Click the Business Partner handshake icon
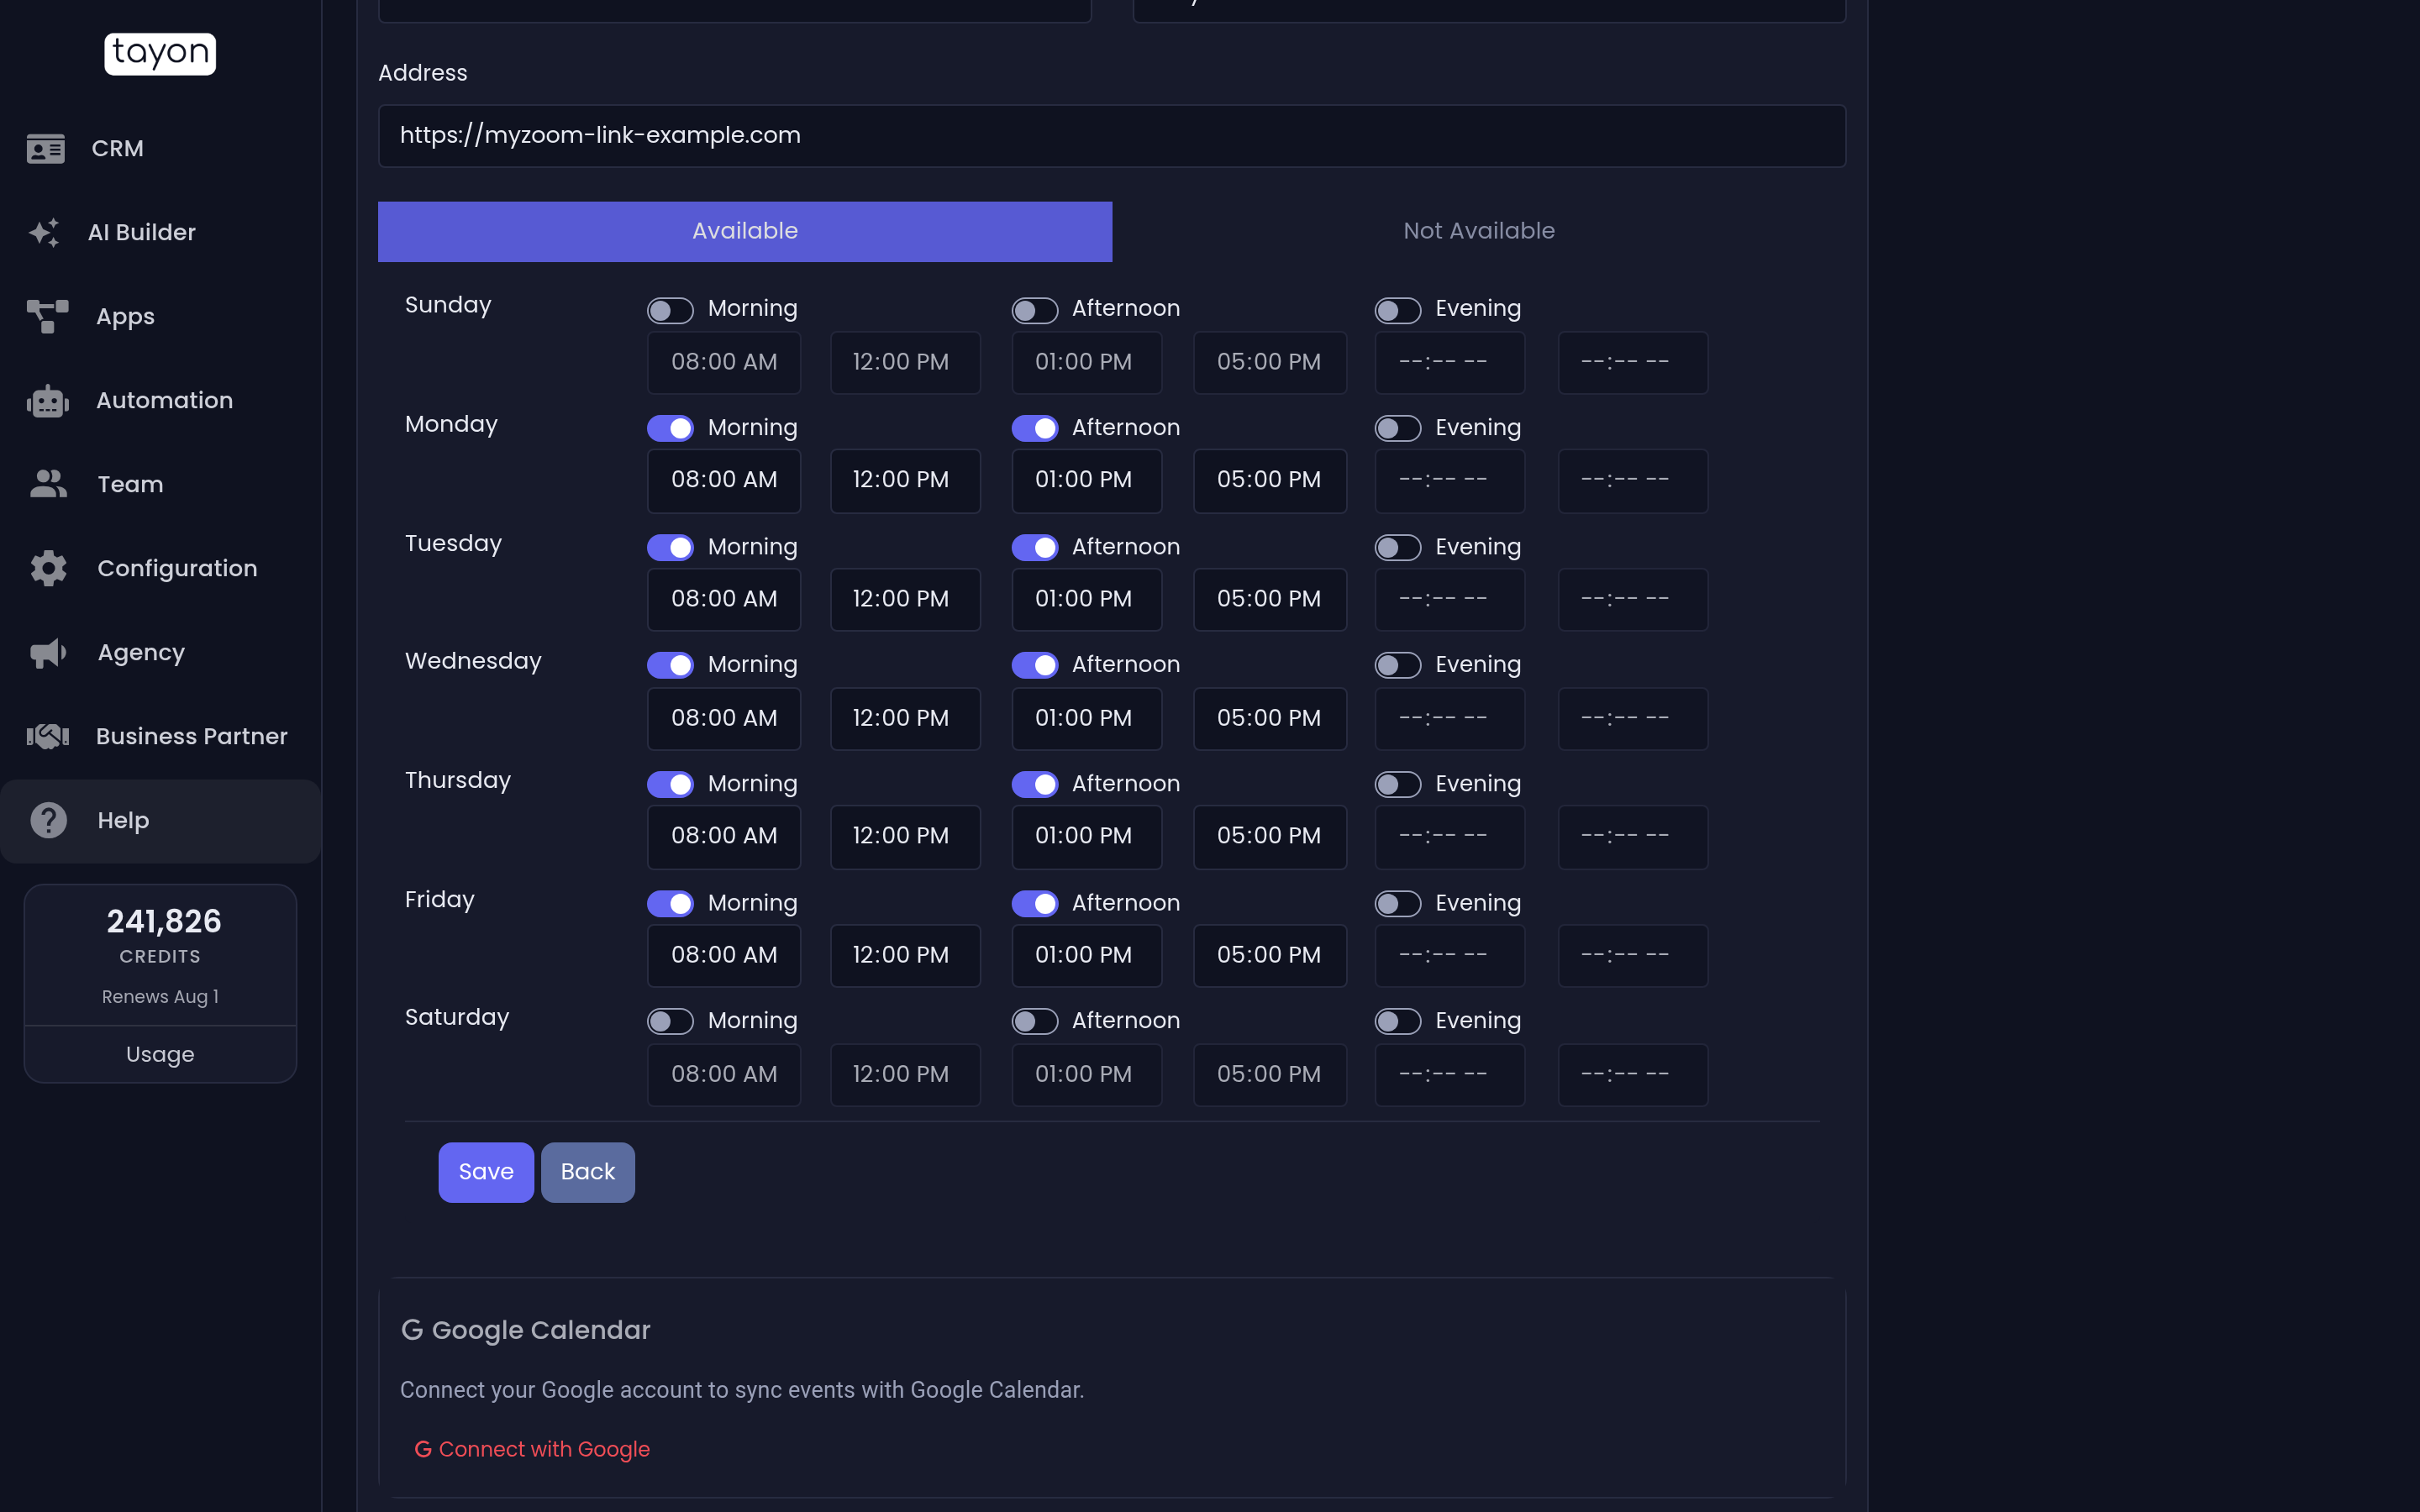 (x=47, y=737)
